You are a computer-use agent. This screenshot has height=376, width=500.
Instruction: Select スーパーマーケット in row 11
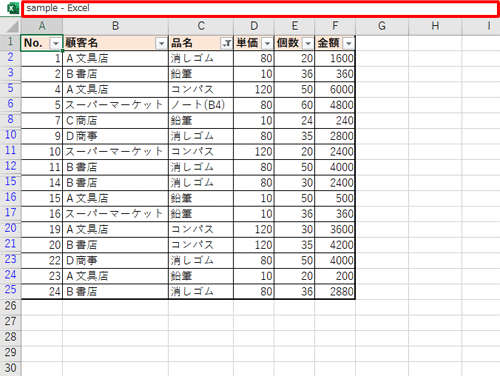click(115, 152)
